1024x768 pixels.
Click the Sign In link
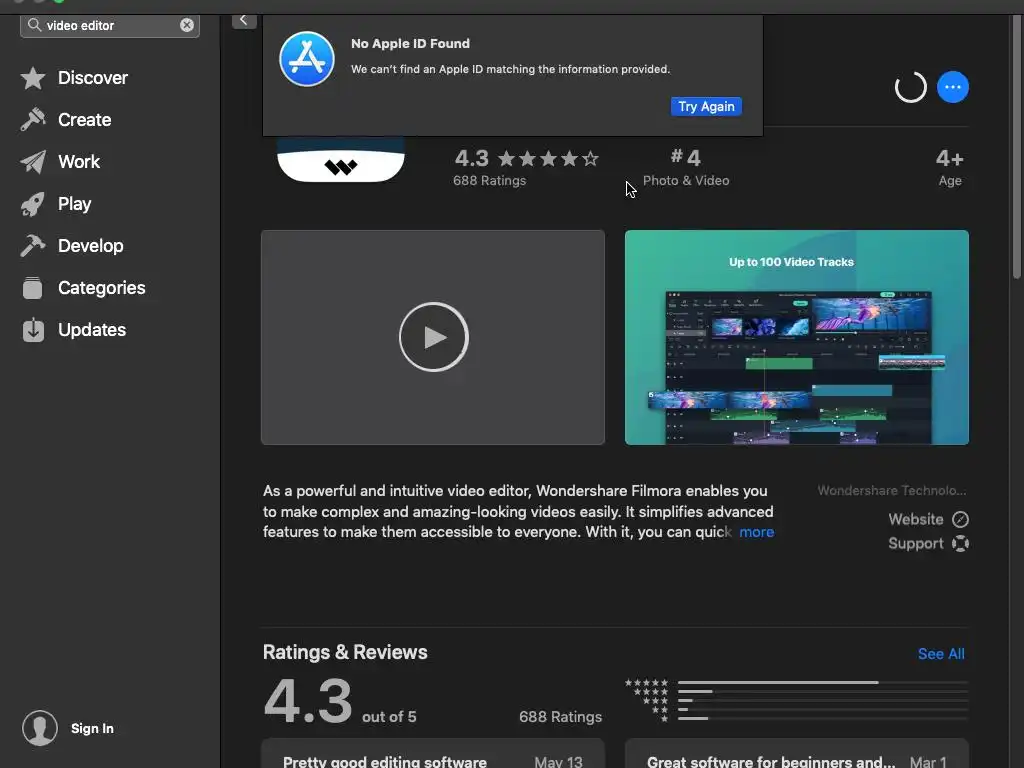(x=92, y=728)
